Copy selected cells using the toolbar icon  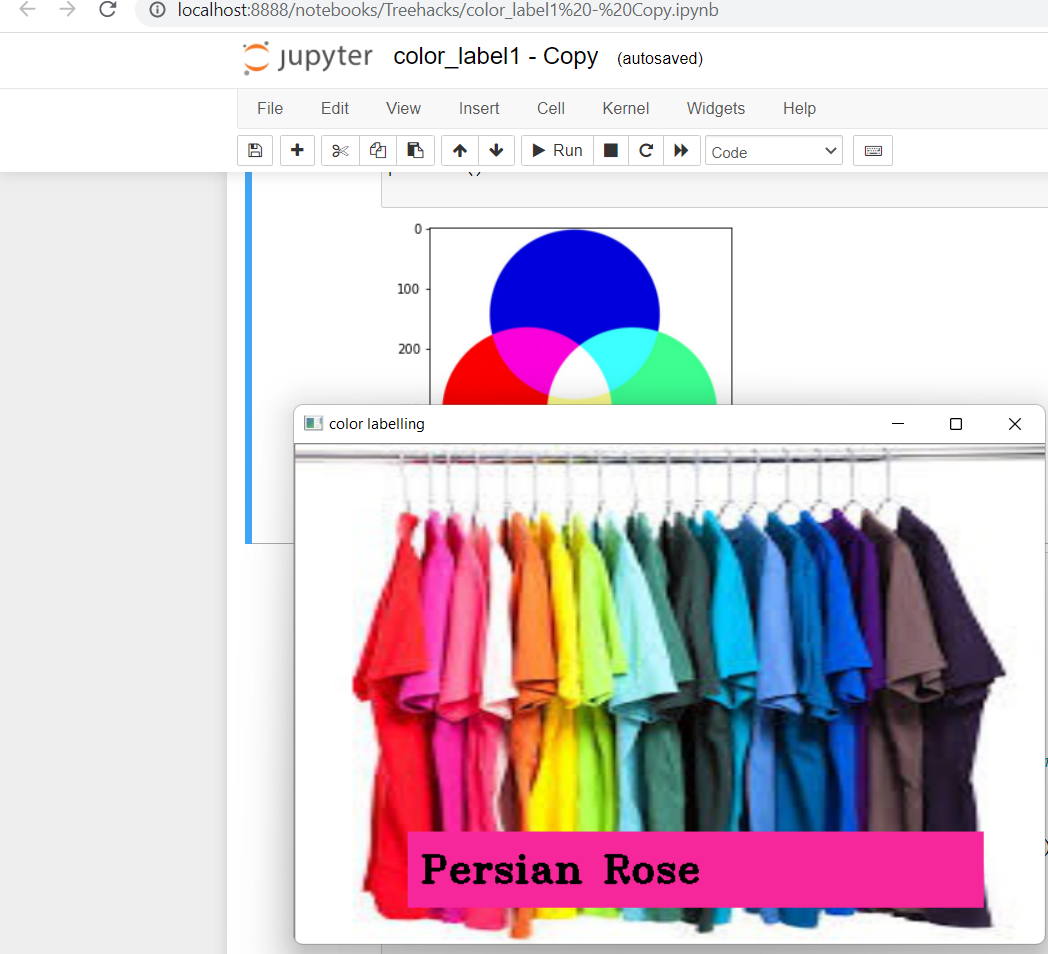coord(378,150)
